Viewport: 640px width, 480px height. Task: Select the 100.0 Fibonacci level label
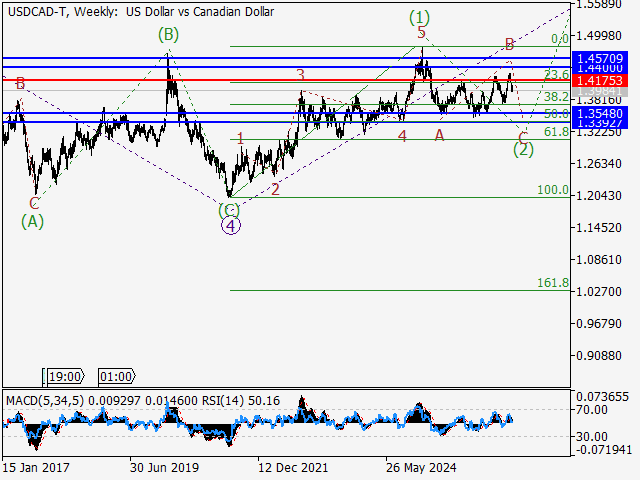pyautogui.click(x=553, y=190)
